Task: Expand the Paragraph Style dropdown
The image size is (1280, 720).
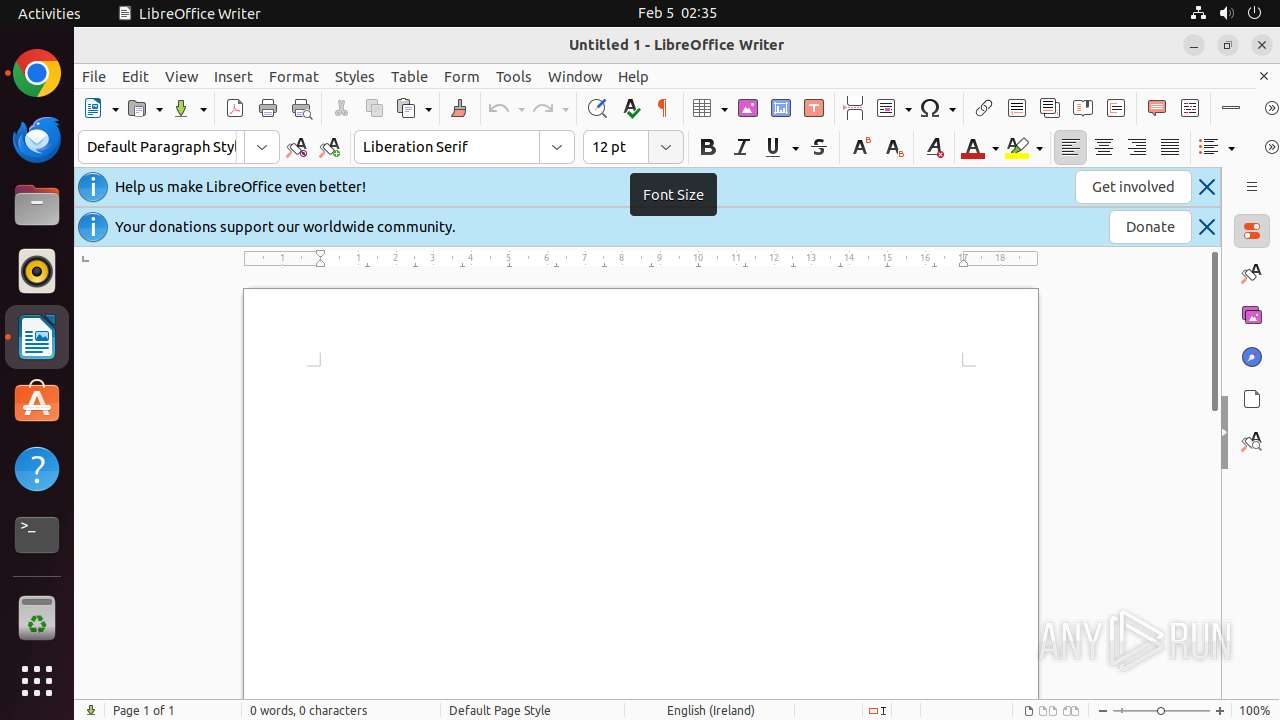Action: pos(262,147)
